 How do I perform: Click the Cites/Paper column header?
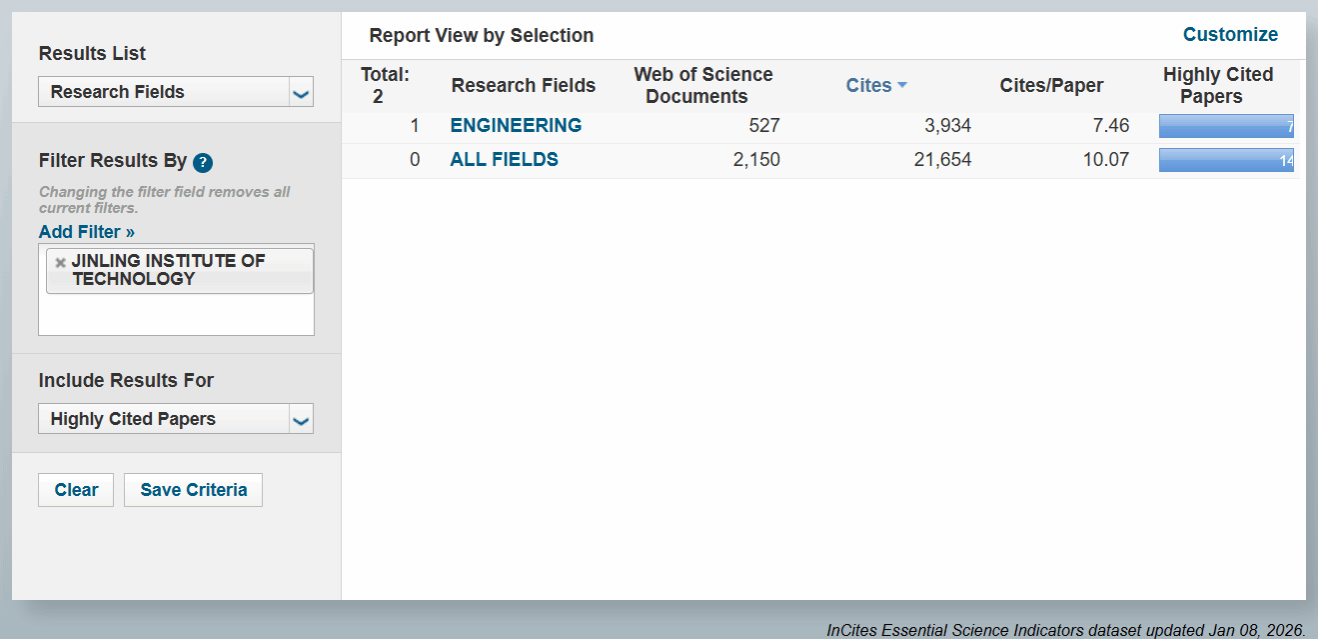pos(1051,86)
